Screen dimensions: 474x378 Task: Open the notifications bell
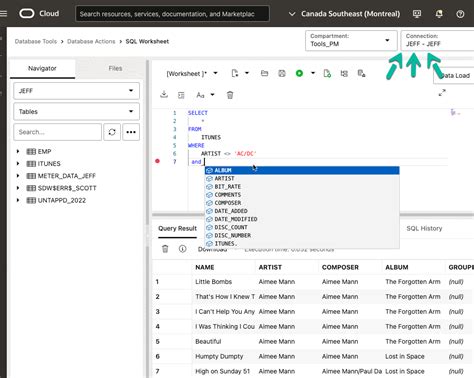pos(439,14)
